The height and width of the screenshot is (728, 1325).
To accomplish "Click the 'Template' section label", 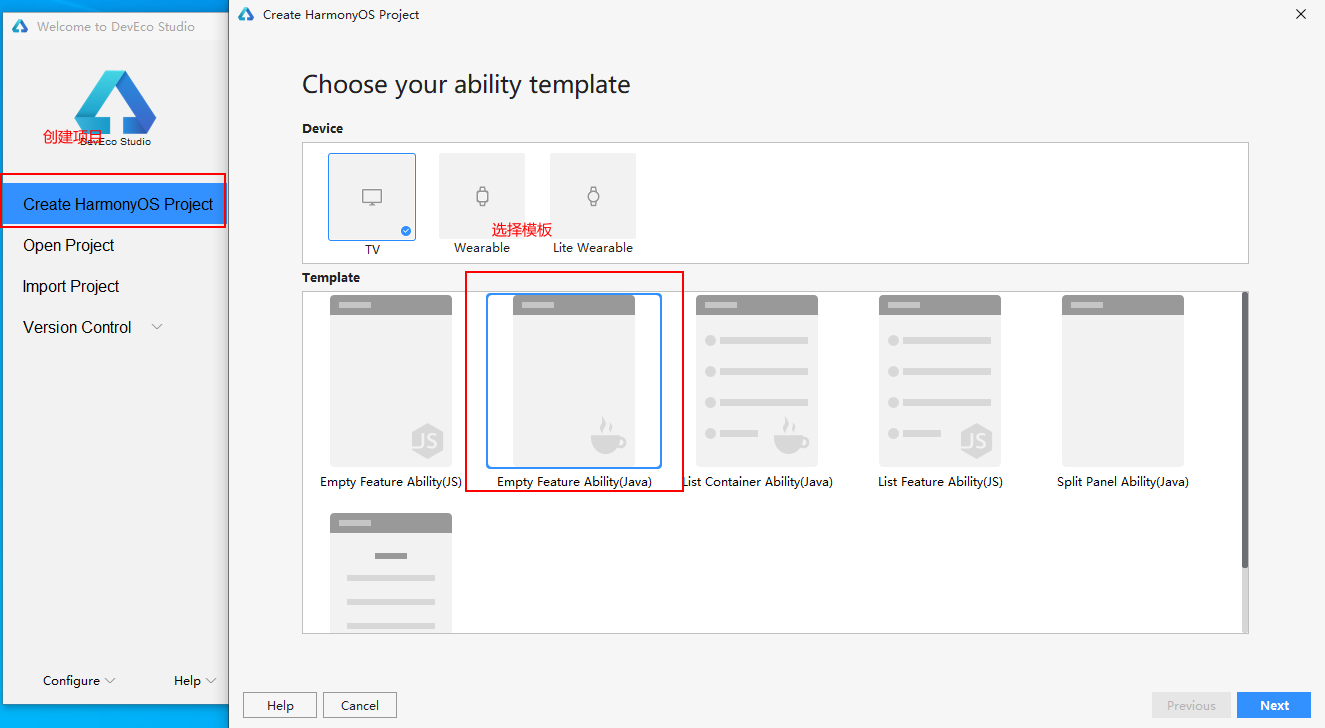I will tap(331, 277).
